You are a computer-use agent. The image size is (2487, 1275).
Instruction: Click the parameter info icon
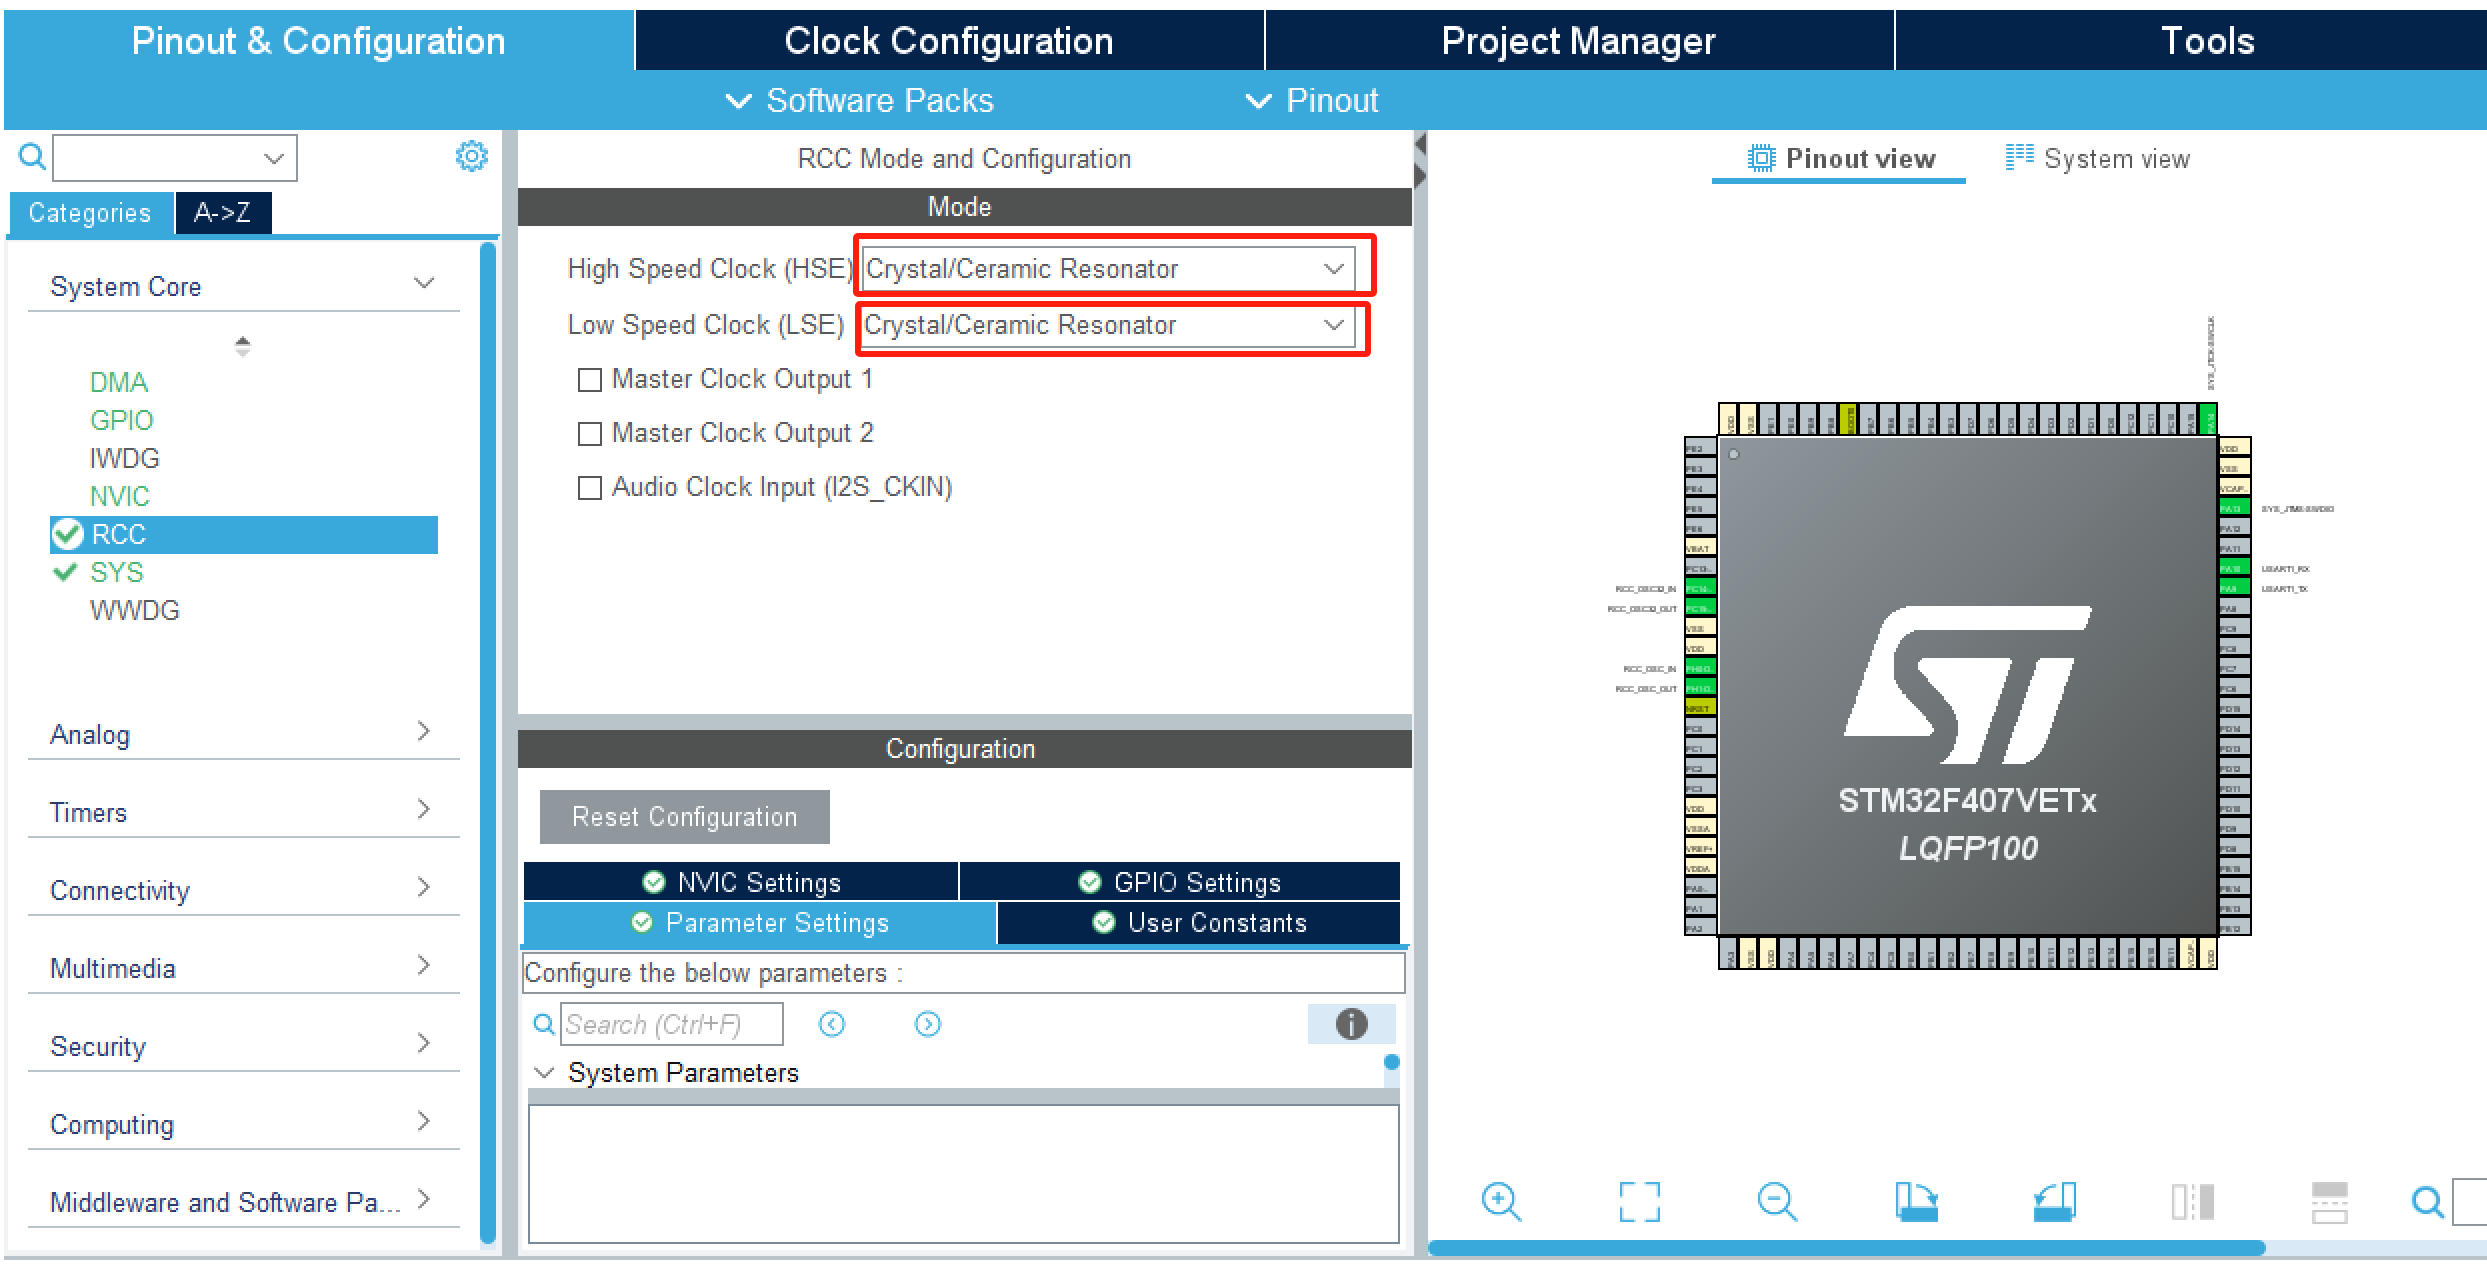pos(1351,1024)
